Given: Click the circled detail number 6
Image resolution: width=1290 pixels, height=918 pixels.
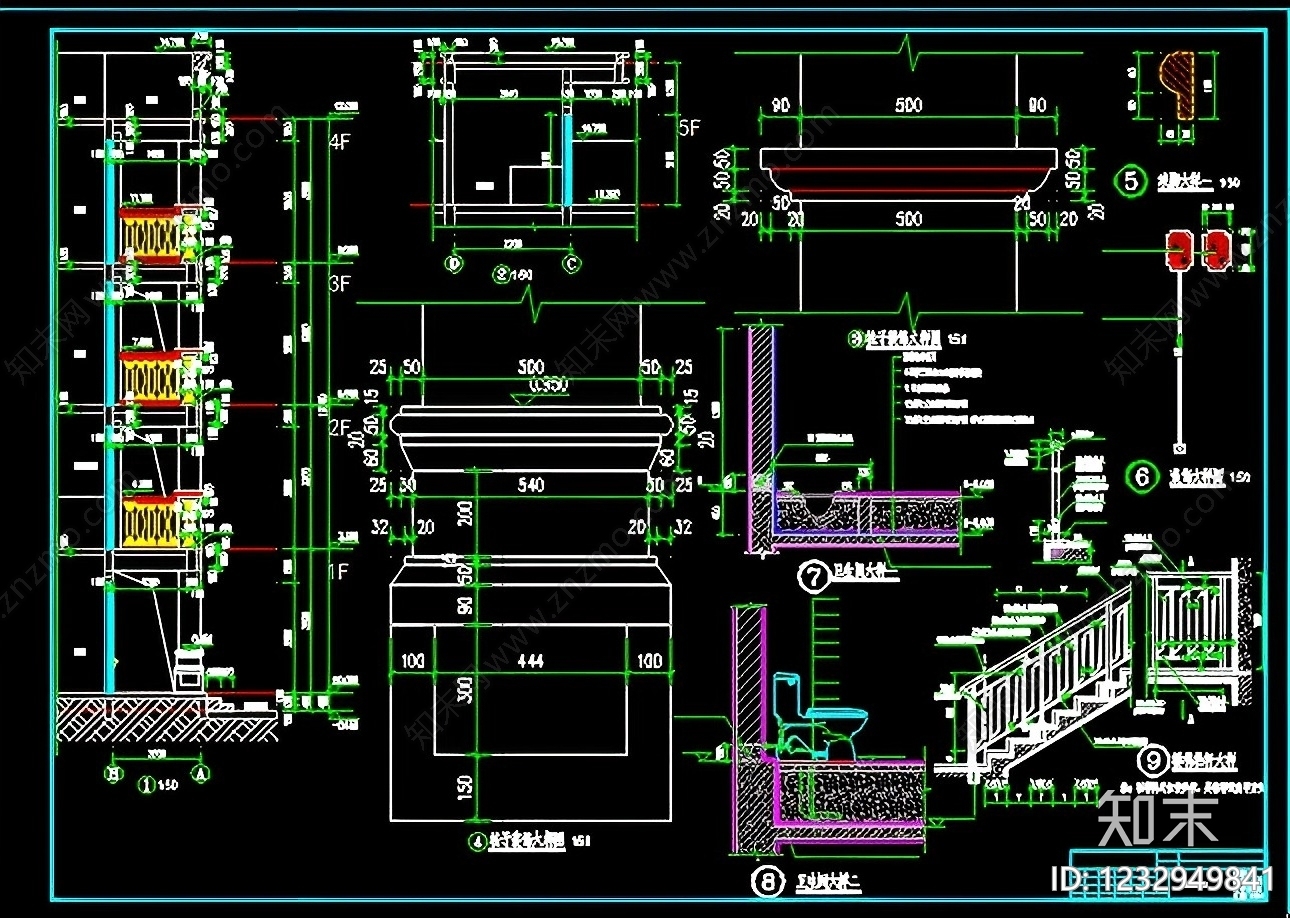Looking at the screenshot, I should point(1142,477).
